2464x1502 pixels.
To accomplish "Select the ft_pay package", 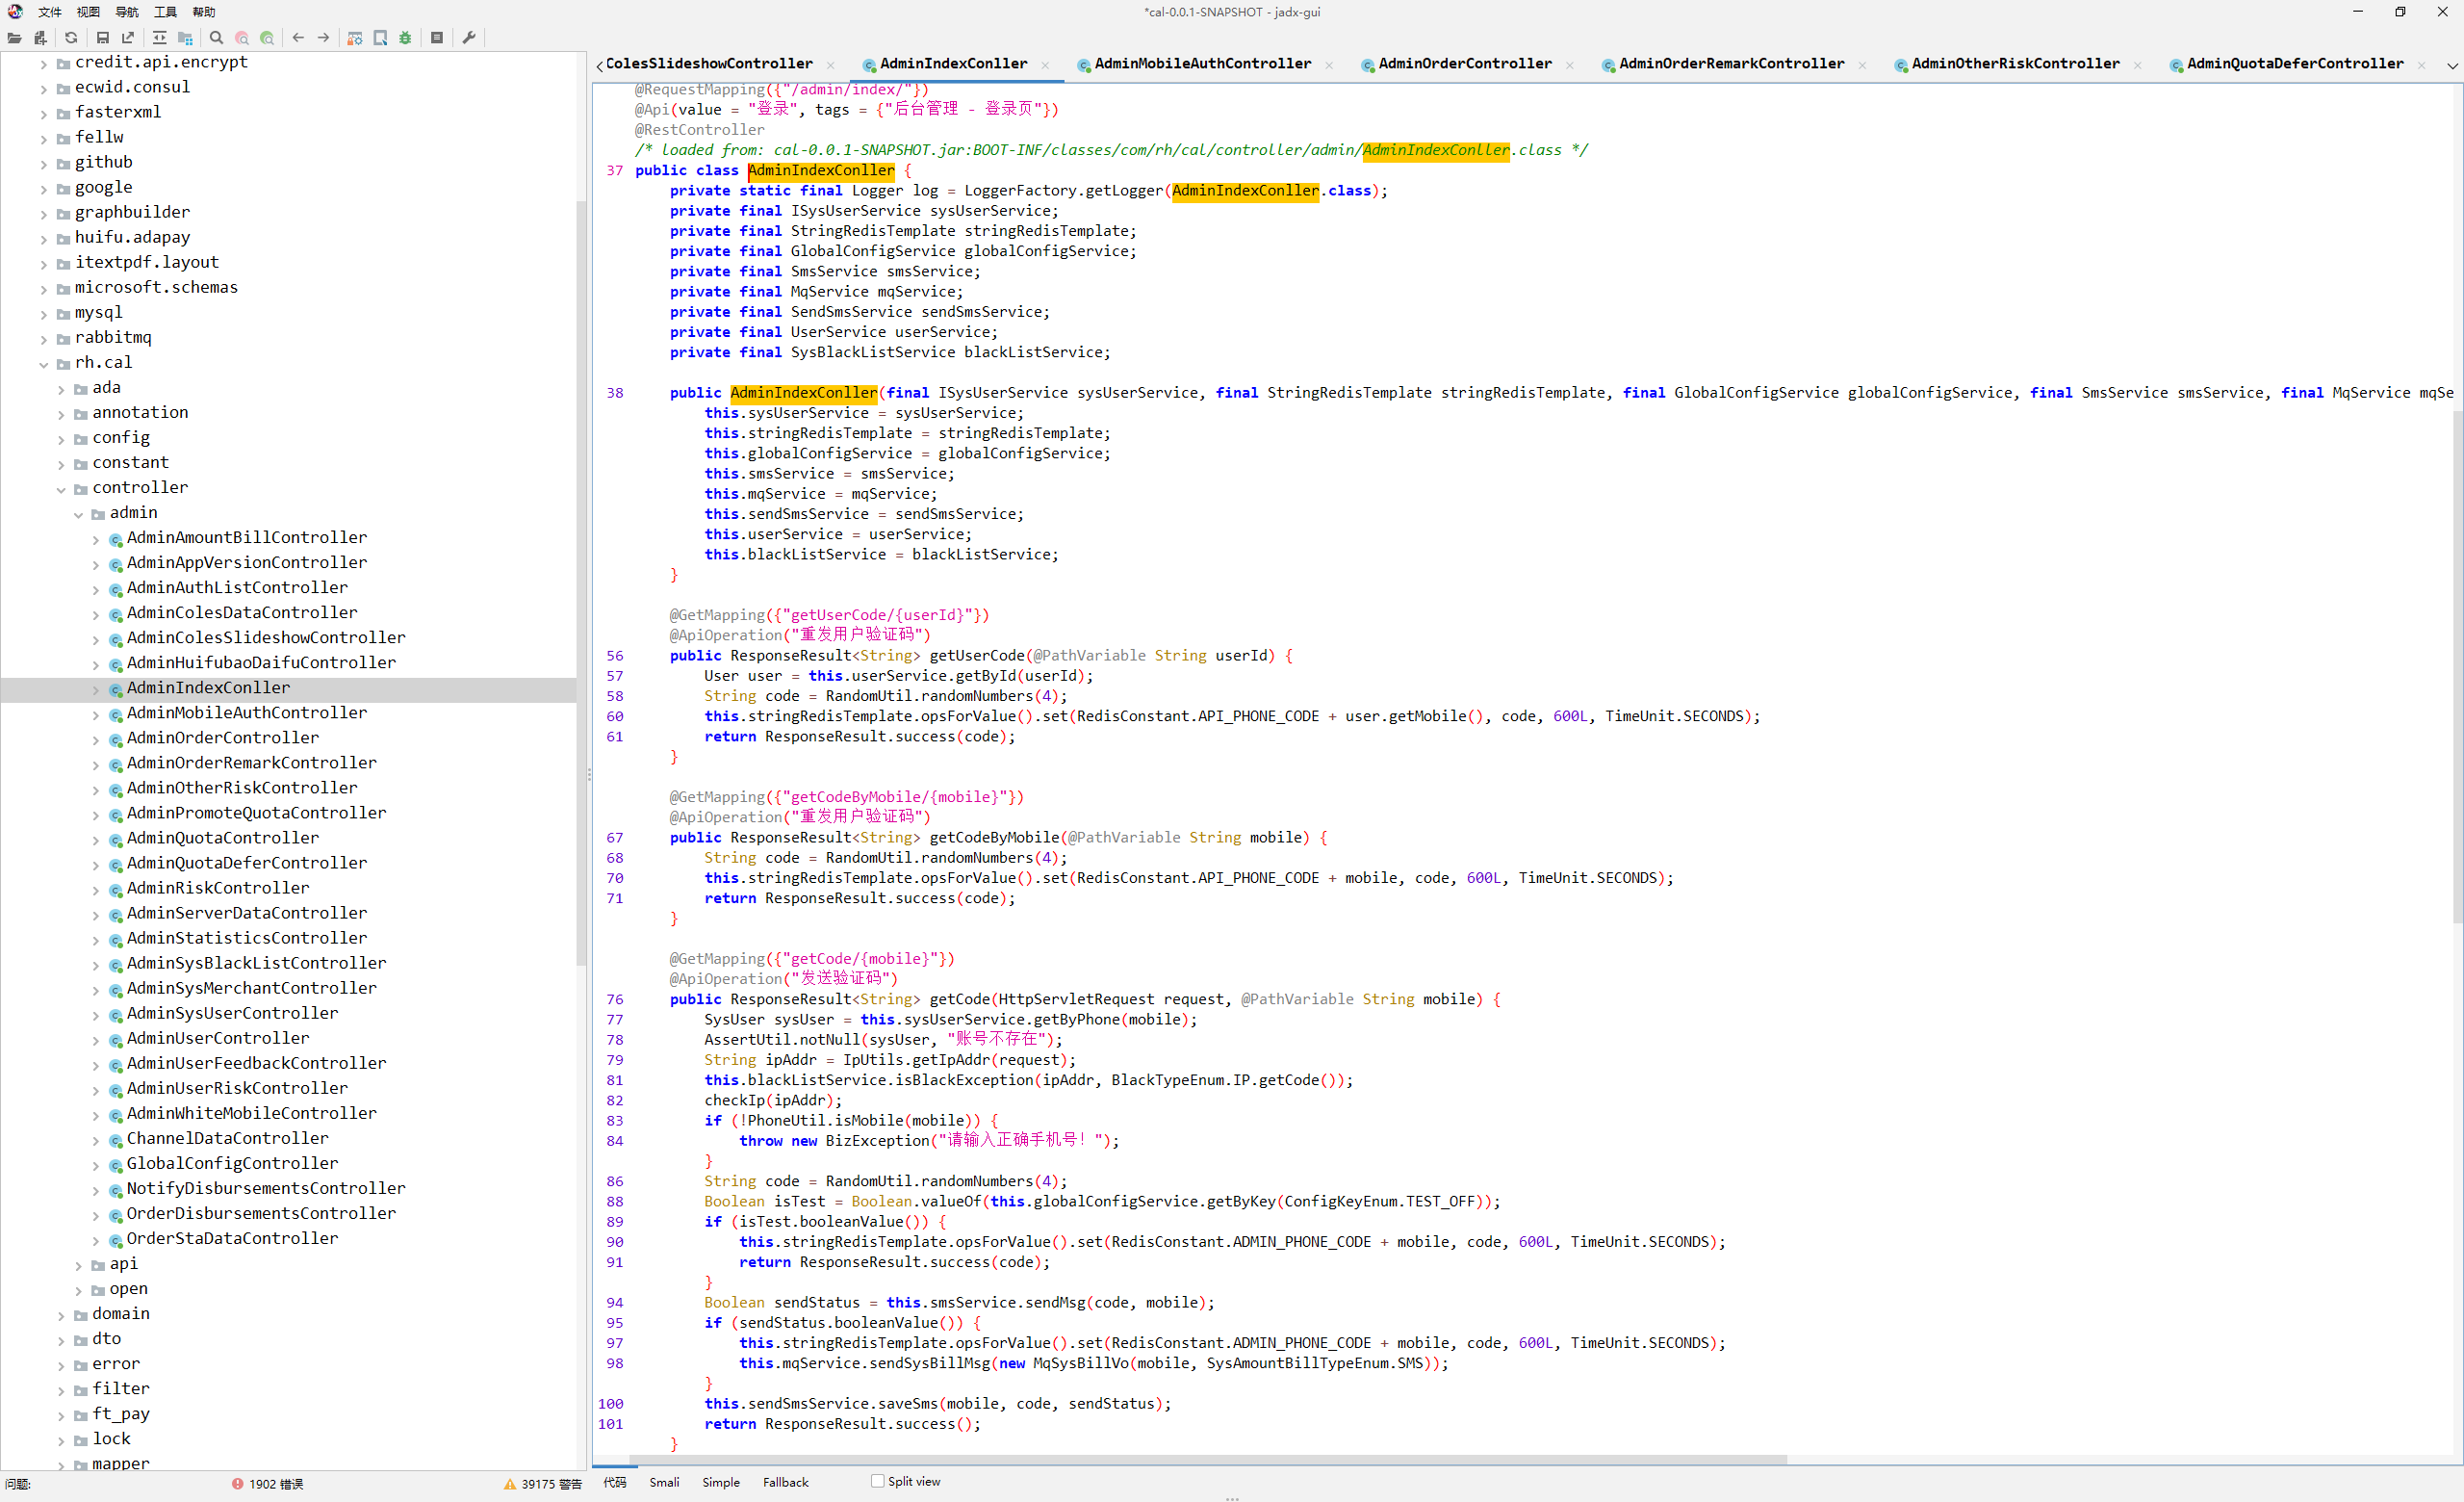I will 121,1413.
